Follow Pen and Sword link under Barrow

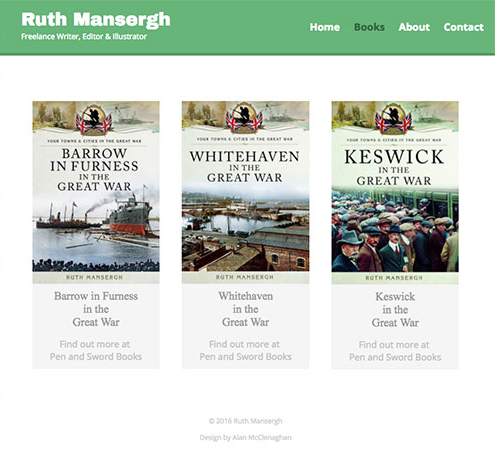(x=96, y=350)
